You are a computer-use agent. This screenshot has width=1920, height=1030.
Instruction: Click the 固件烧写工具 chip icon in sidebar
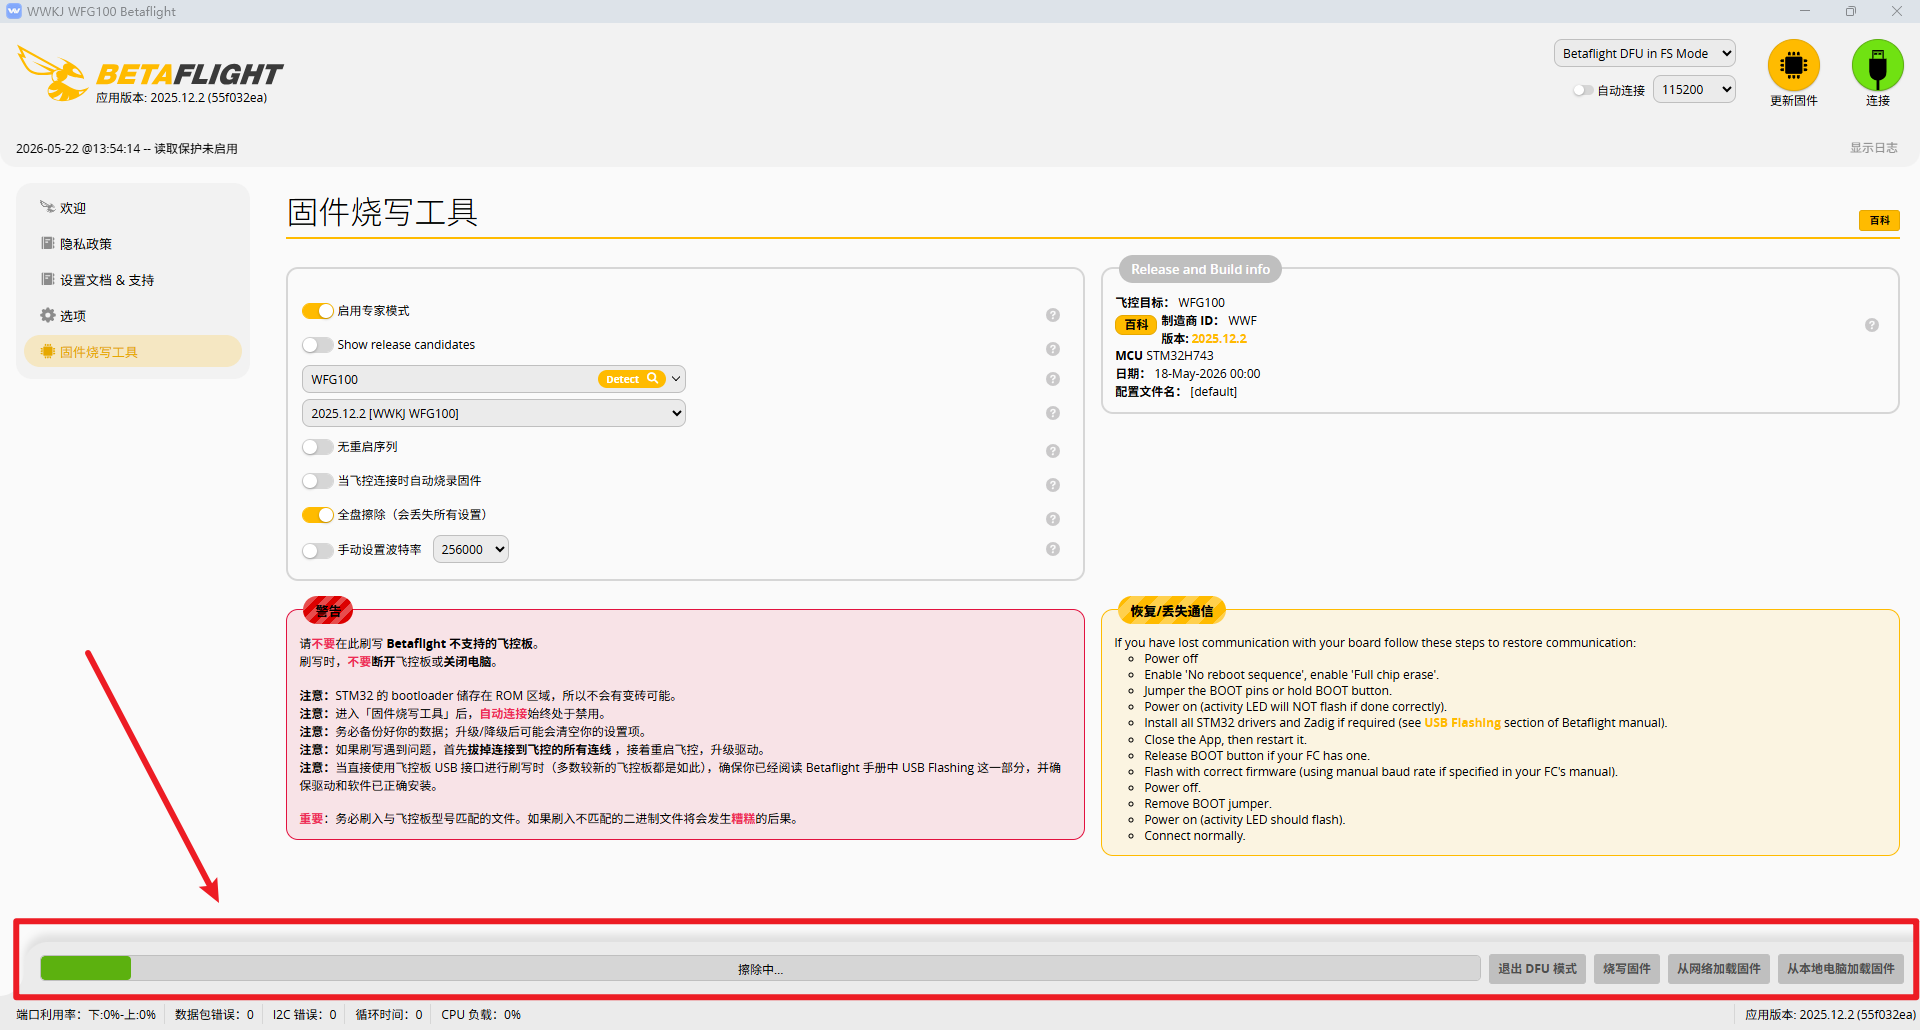47,351
